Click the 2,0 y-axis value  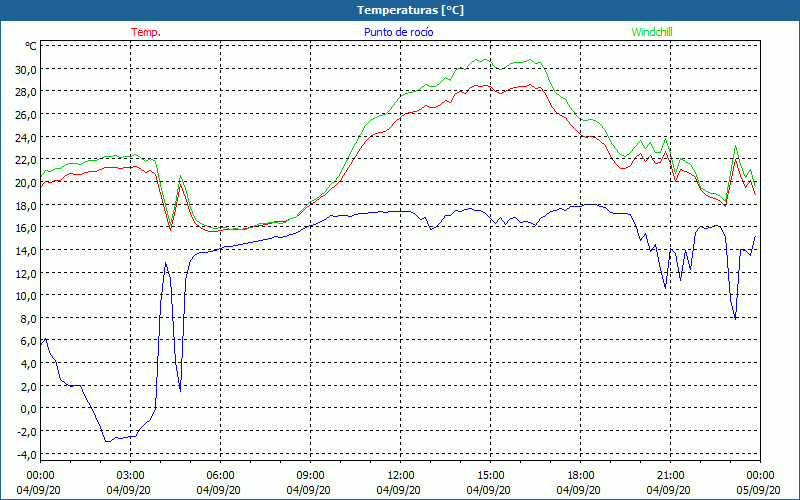28,386
